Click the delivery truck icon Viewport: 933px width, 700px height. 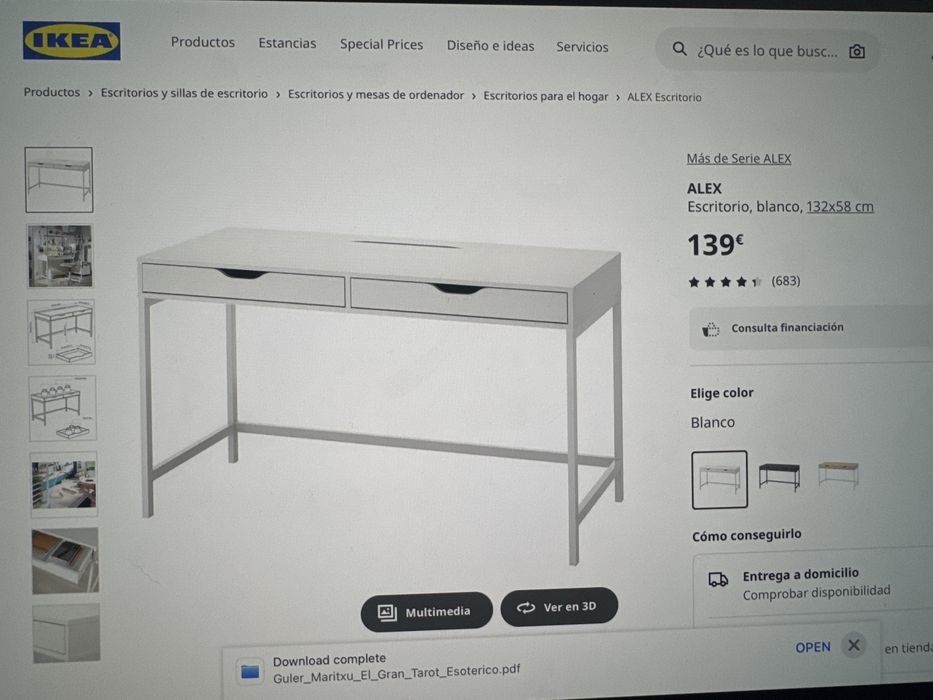(x=718, y=580)
